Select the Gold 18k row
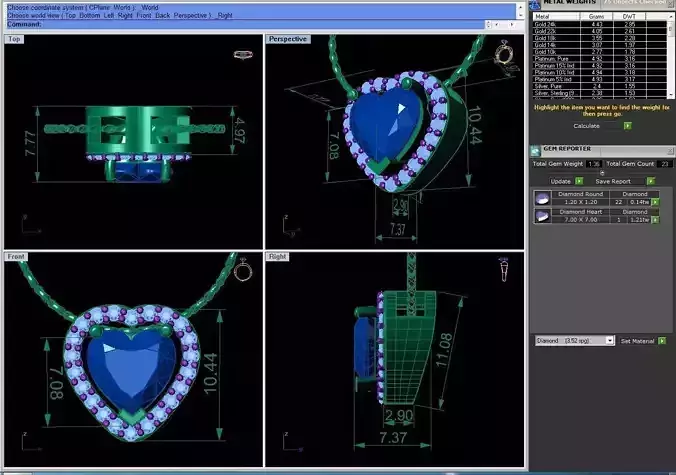 click(600, 38)
